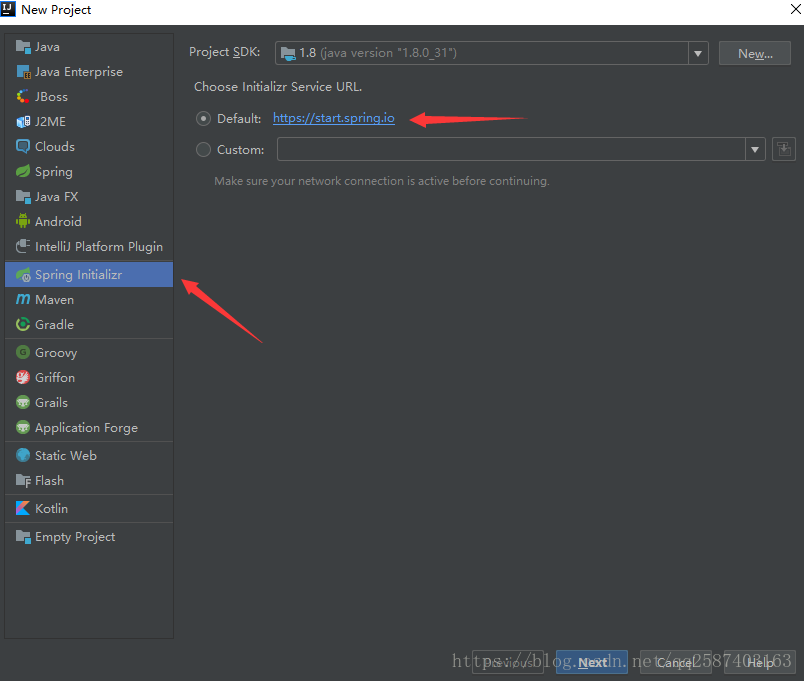
Task: Select the Spring Initializr list entry
Action: coord(89,275)
